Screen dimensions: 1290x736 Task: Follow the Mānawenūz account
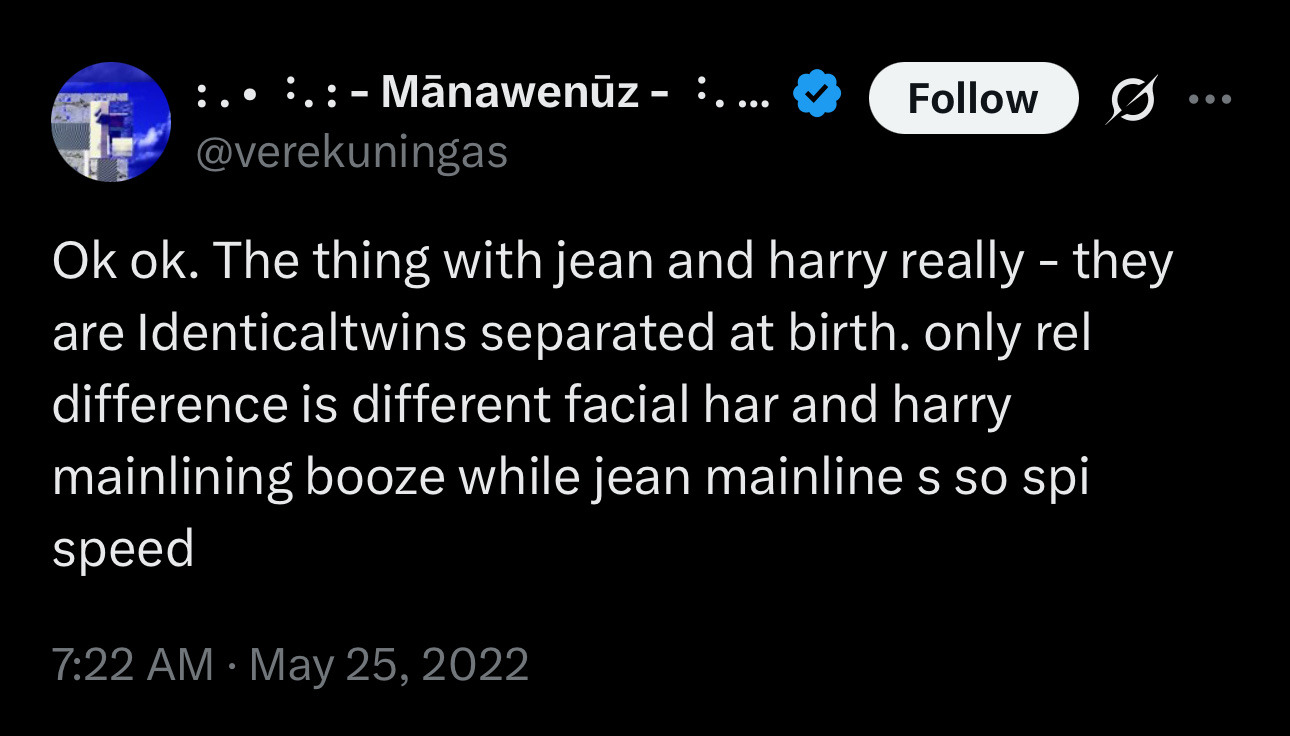pos(973,98)
